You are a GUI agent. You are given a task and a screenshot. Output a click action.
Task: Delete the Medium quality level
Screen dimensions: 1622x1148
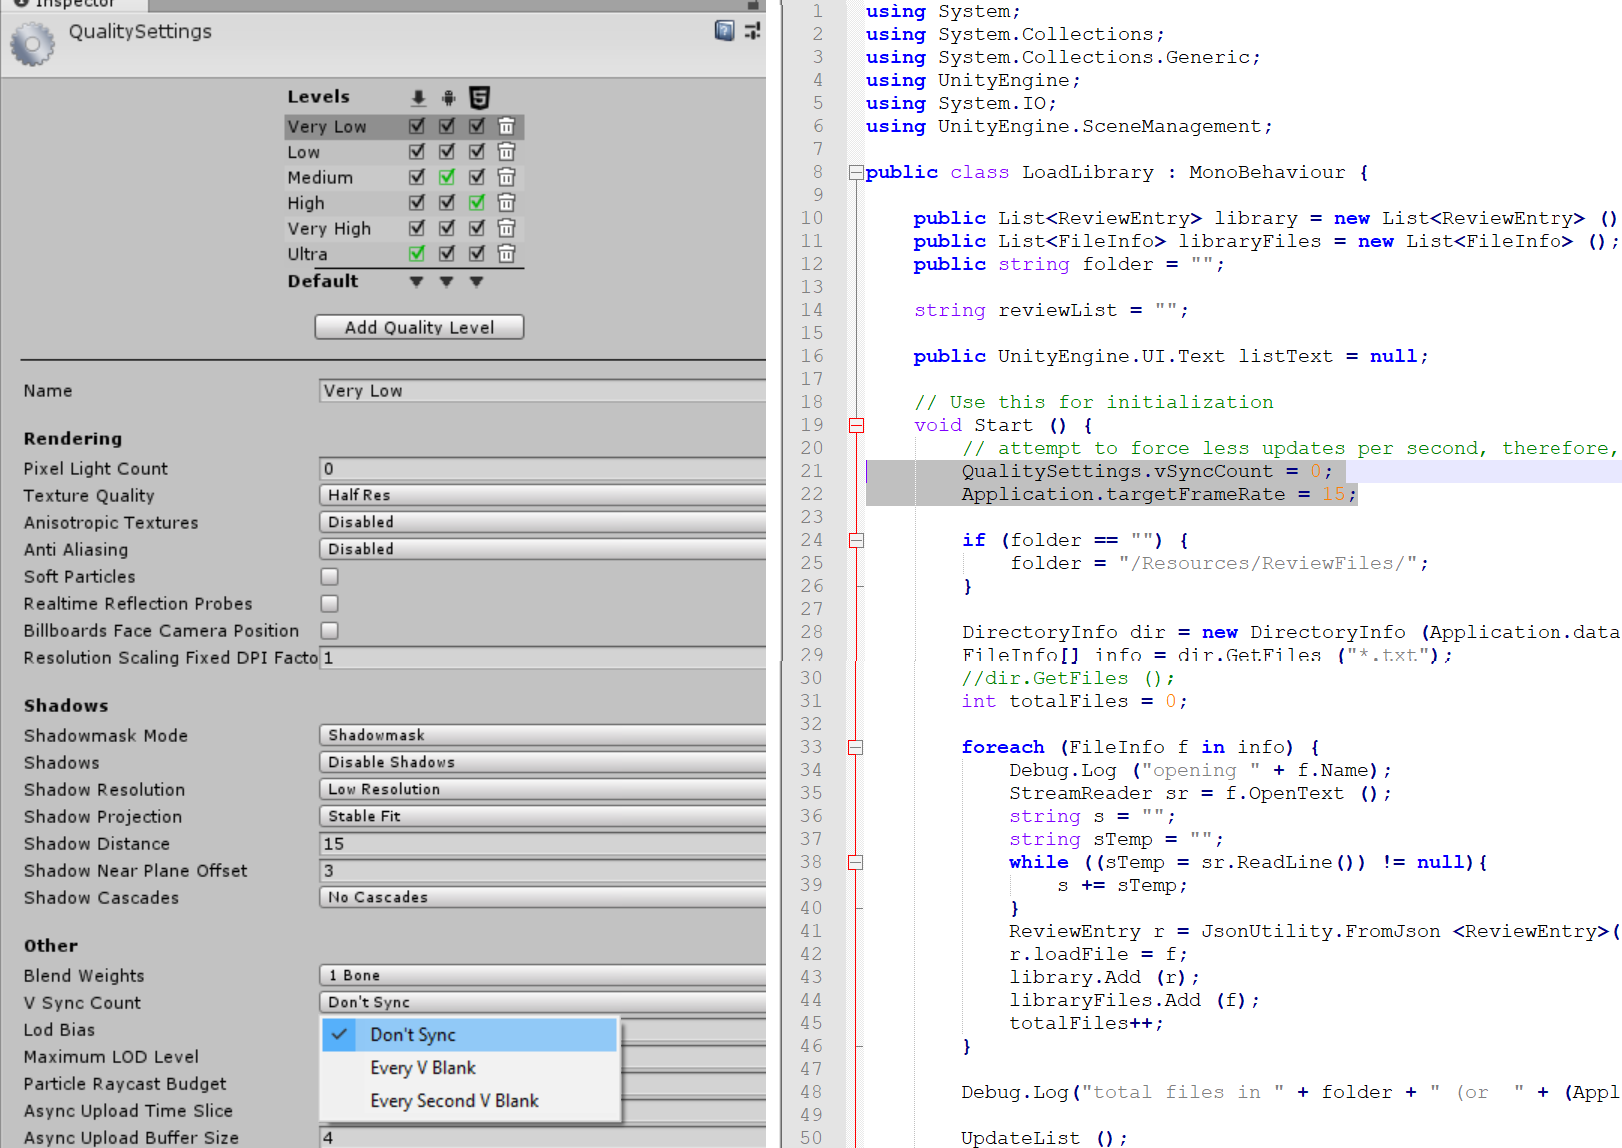507,177
